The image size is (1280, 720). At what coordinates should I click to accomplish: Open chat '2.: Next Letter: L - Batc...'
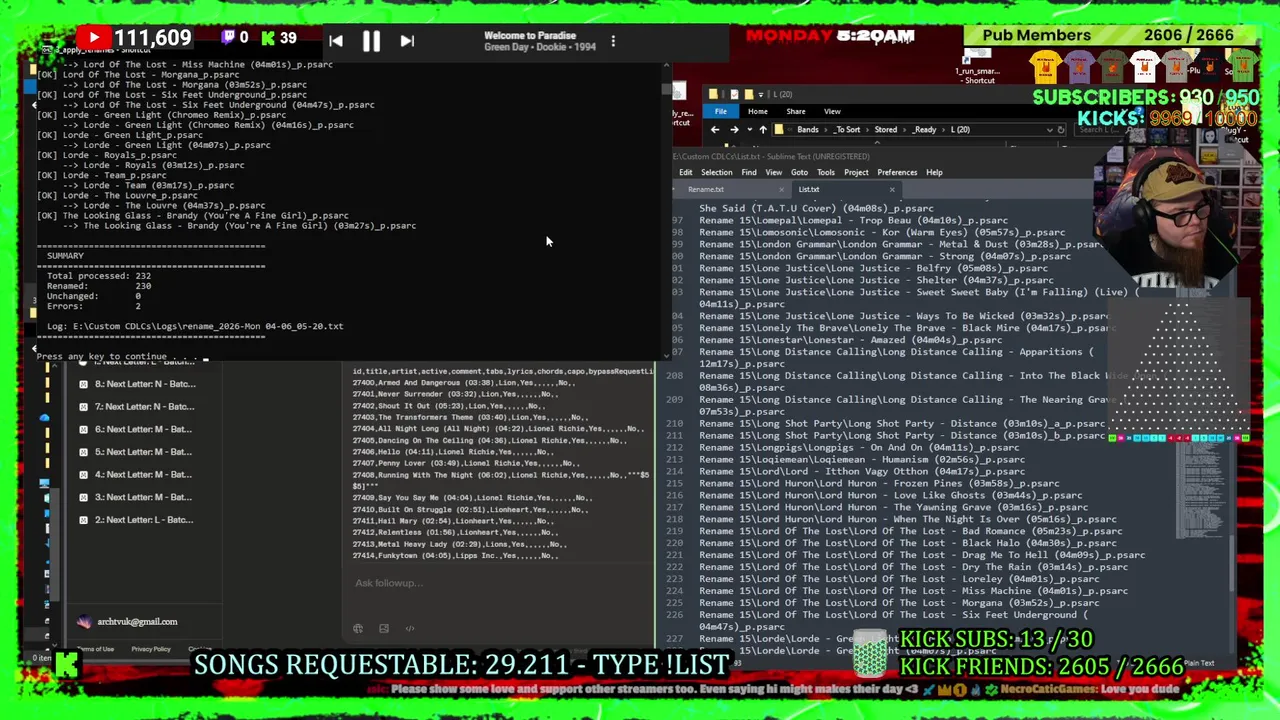tap(144, 520)
